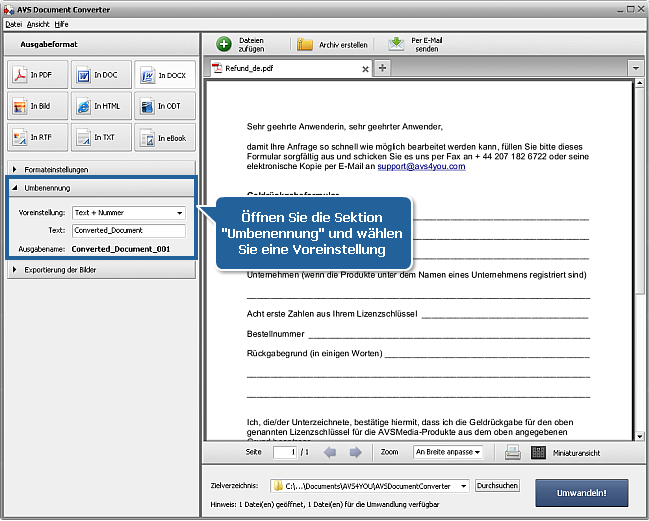Choose the In HTML output format
This screenshot has width=649, height=521.
pos(101,106)
